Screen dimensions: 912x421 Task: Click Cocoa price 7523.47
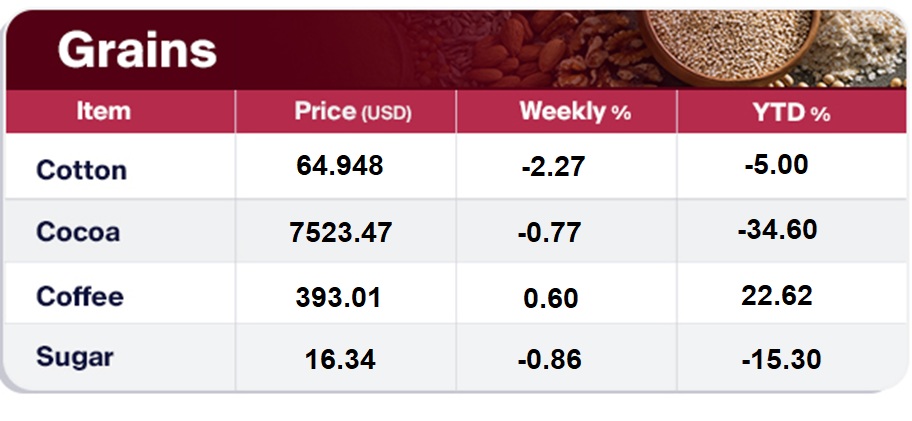tap(340, 234)
